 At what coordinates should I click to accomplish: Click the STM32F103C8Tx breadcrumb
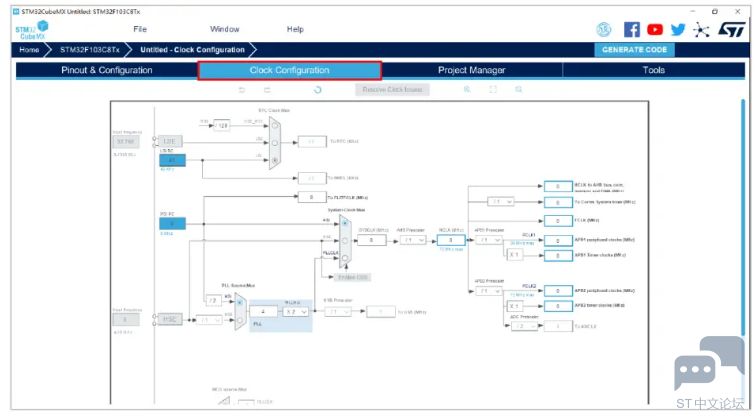coord(90,49)
